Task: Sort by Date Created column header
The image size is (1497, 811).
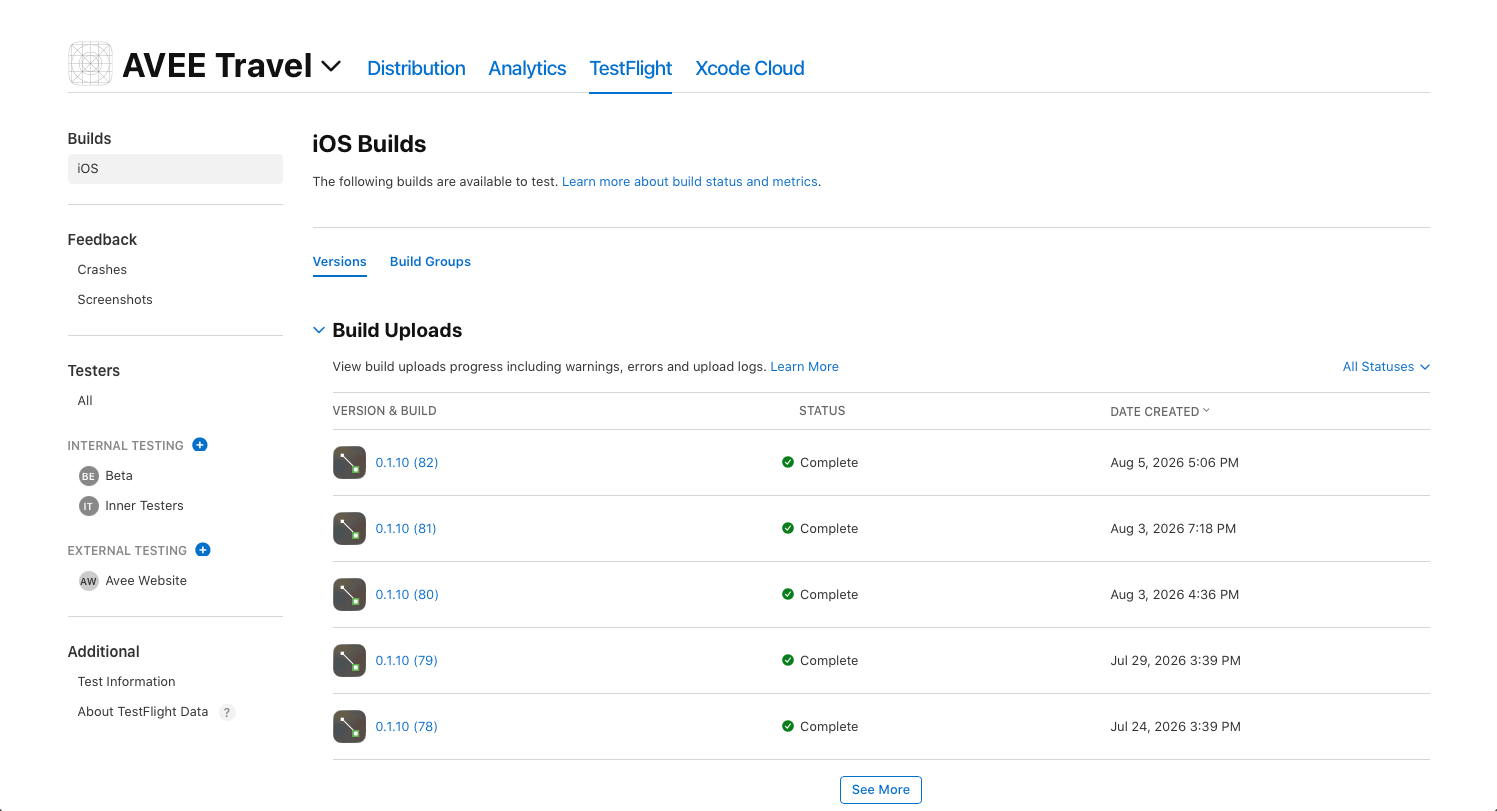Action: [1160, 411]
